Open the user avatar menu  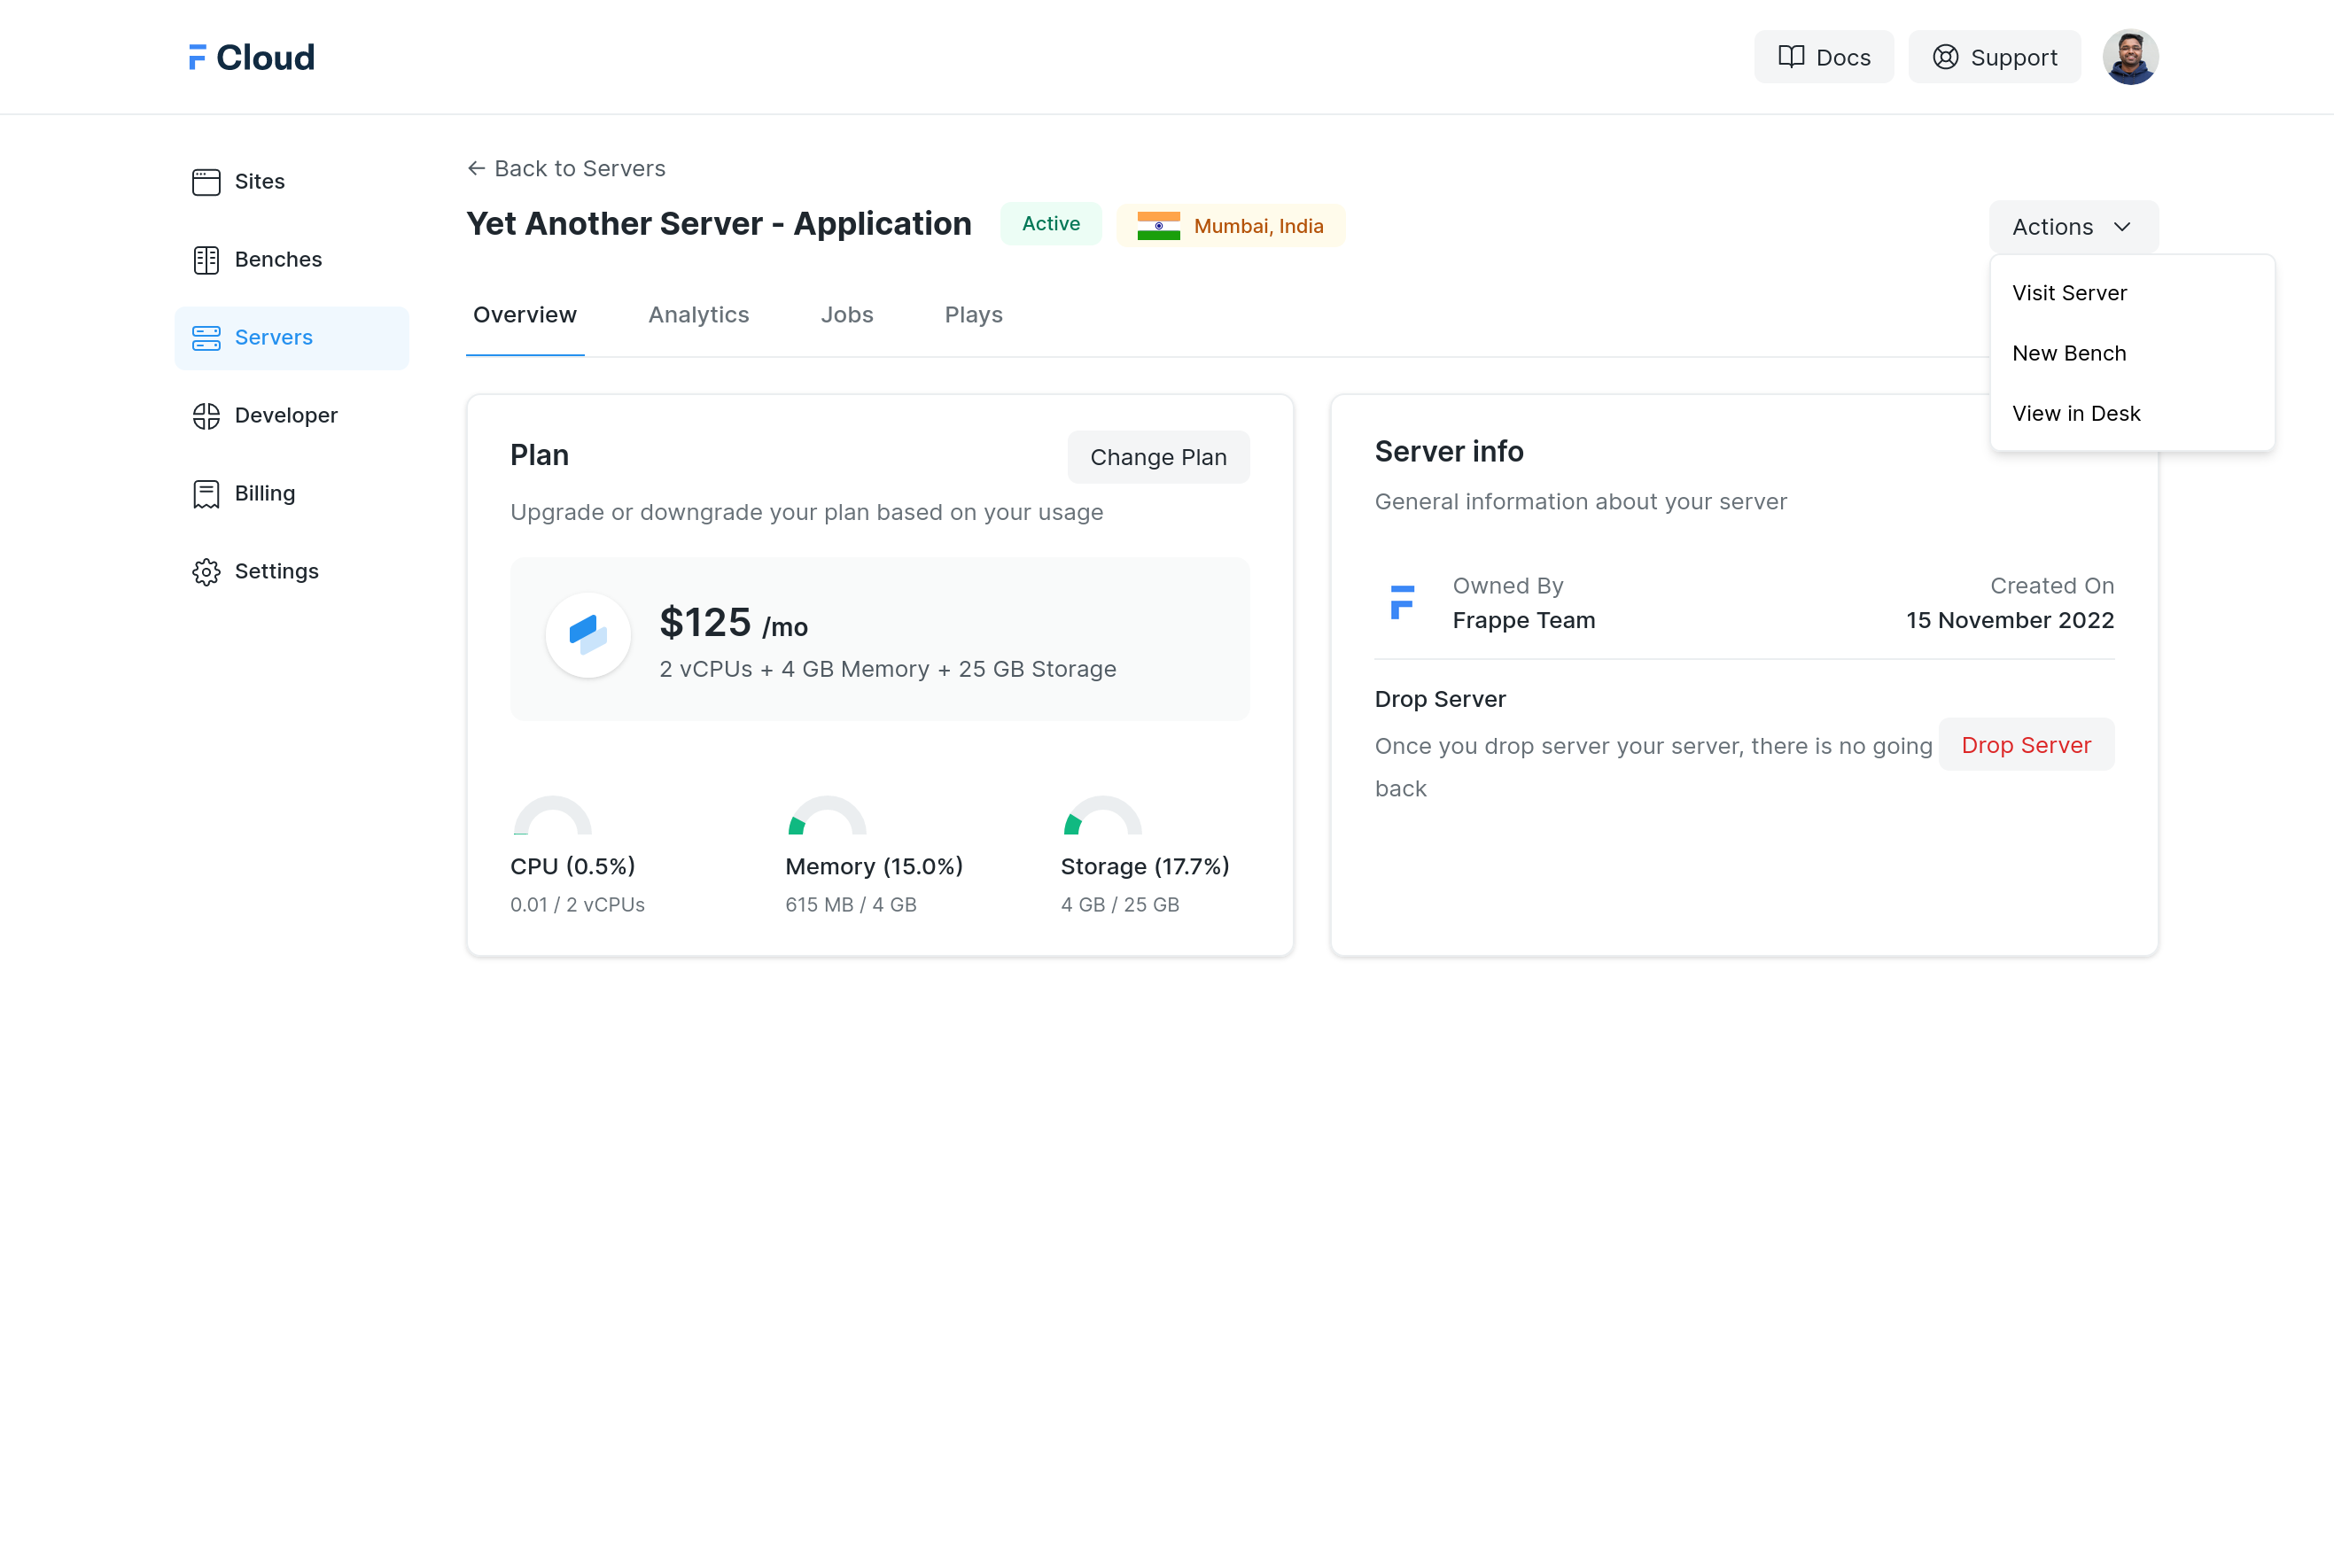2130,57
